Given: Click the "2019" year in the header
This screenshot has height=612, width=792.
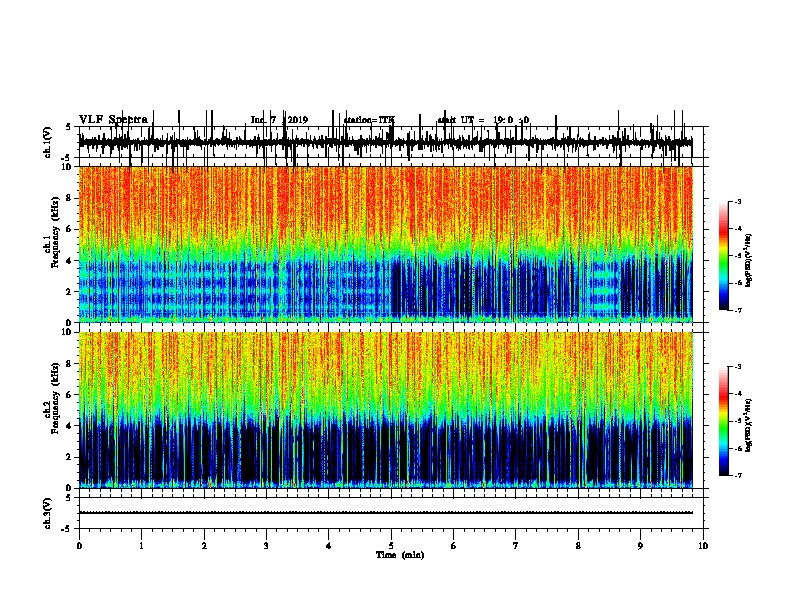Looking at the screenshot, I should 298,120.
